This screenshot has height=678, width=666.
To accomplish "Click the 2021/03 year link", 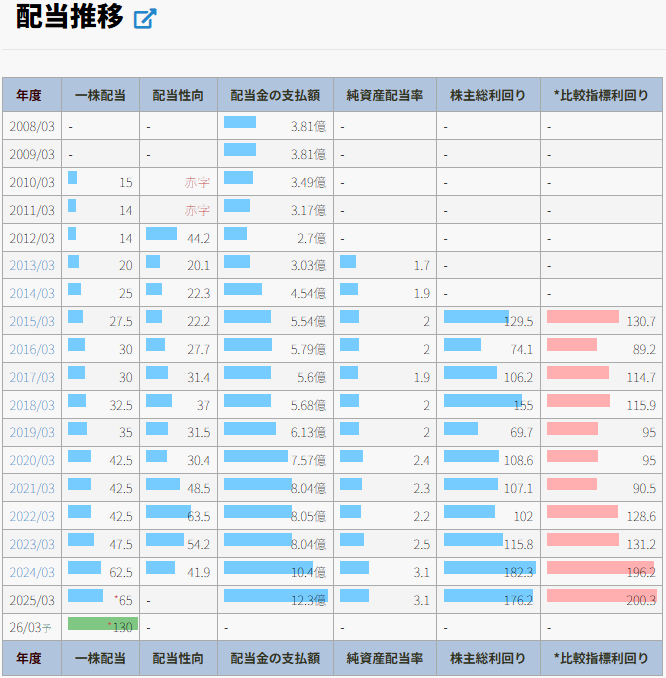I will pos(32,488).
